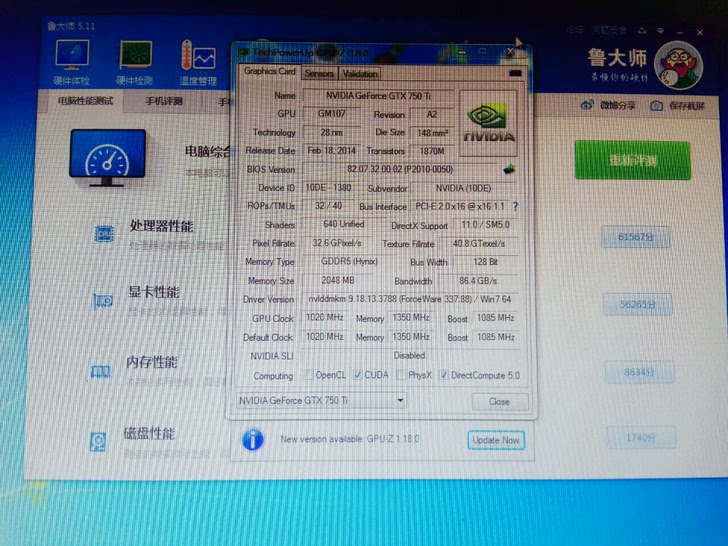Click Name field NVIDIA GeForce GTX 750 Ti

pos(378,96)
